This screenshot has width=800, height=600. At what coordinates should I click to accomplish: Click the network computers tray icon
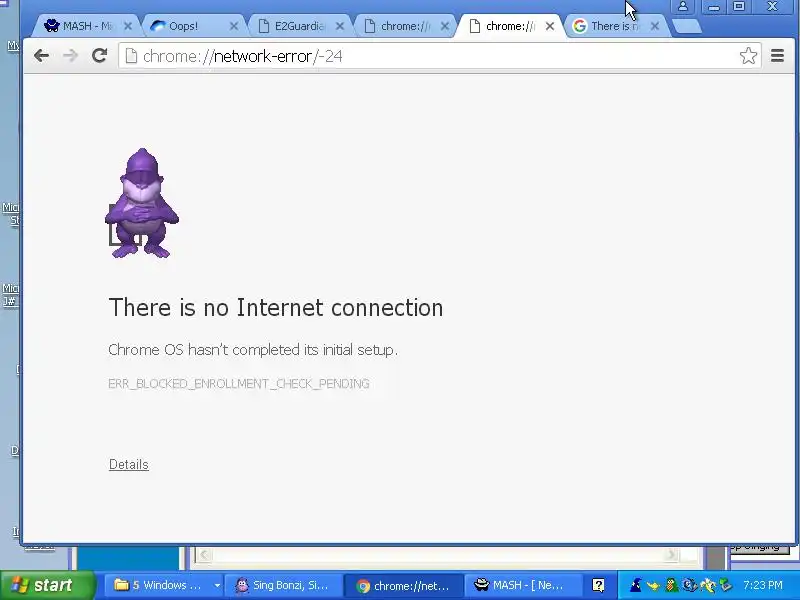tap(725, 585)
